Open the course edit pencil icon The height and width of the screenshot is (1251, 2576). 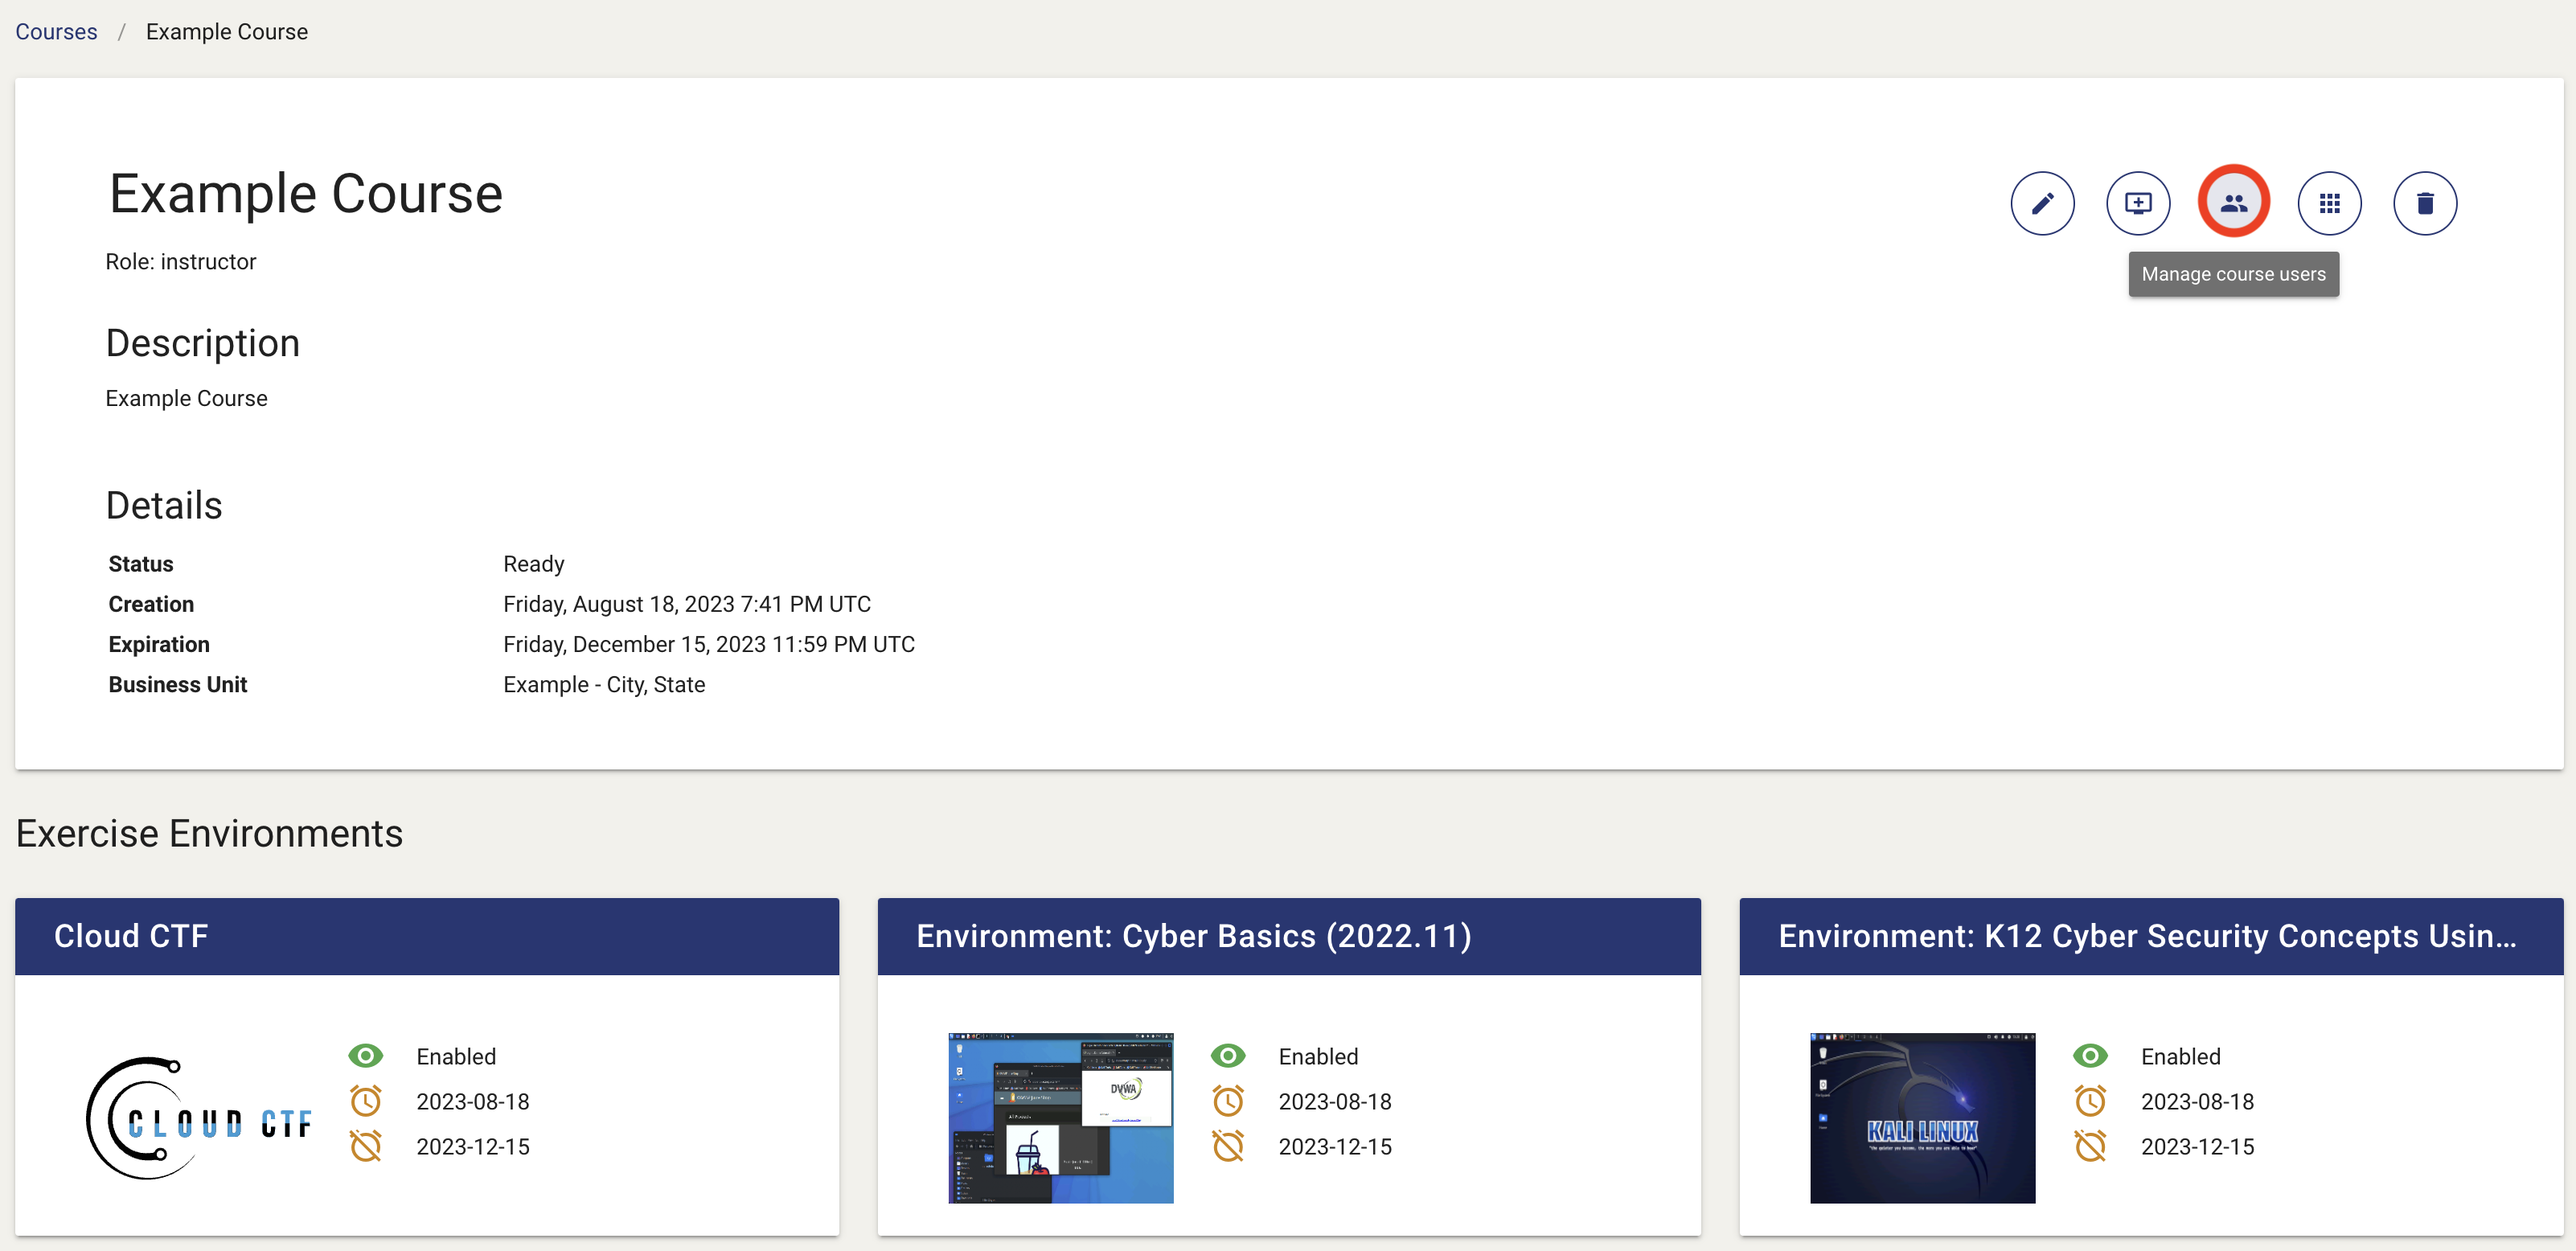click(x=2042, y=203)
